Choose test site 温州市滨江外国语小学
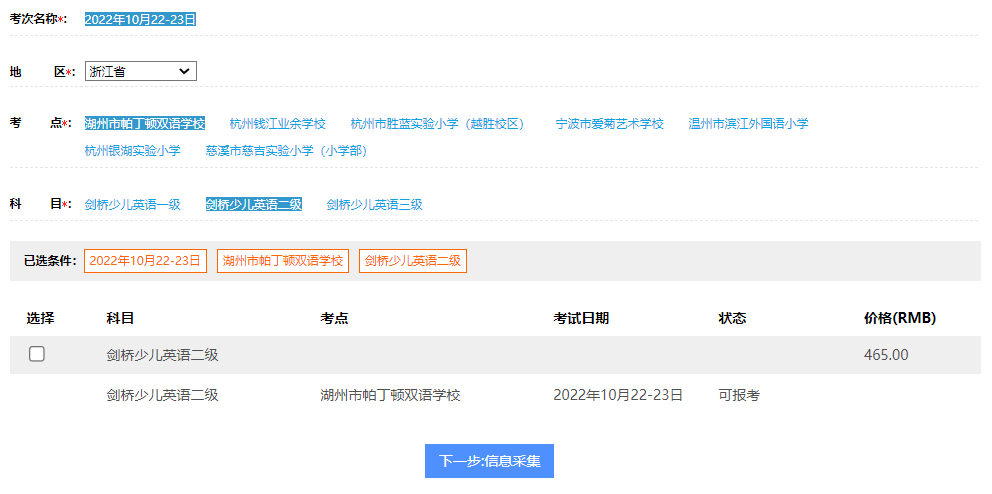The width and height of the screenshot is (992, 494). click(x=748, y=123)
